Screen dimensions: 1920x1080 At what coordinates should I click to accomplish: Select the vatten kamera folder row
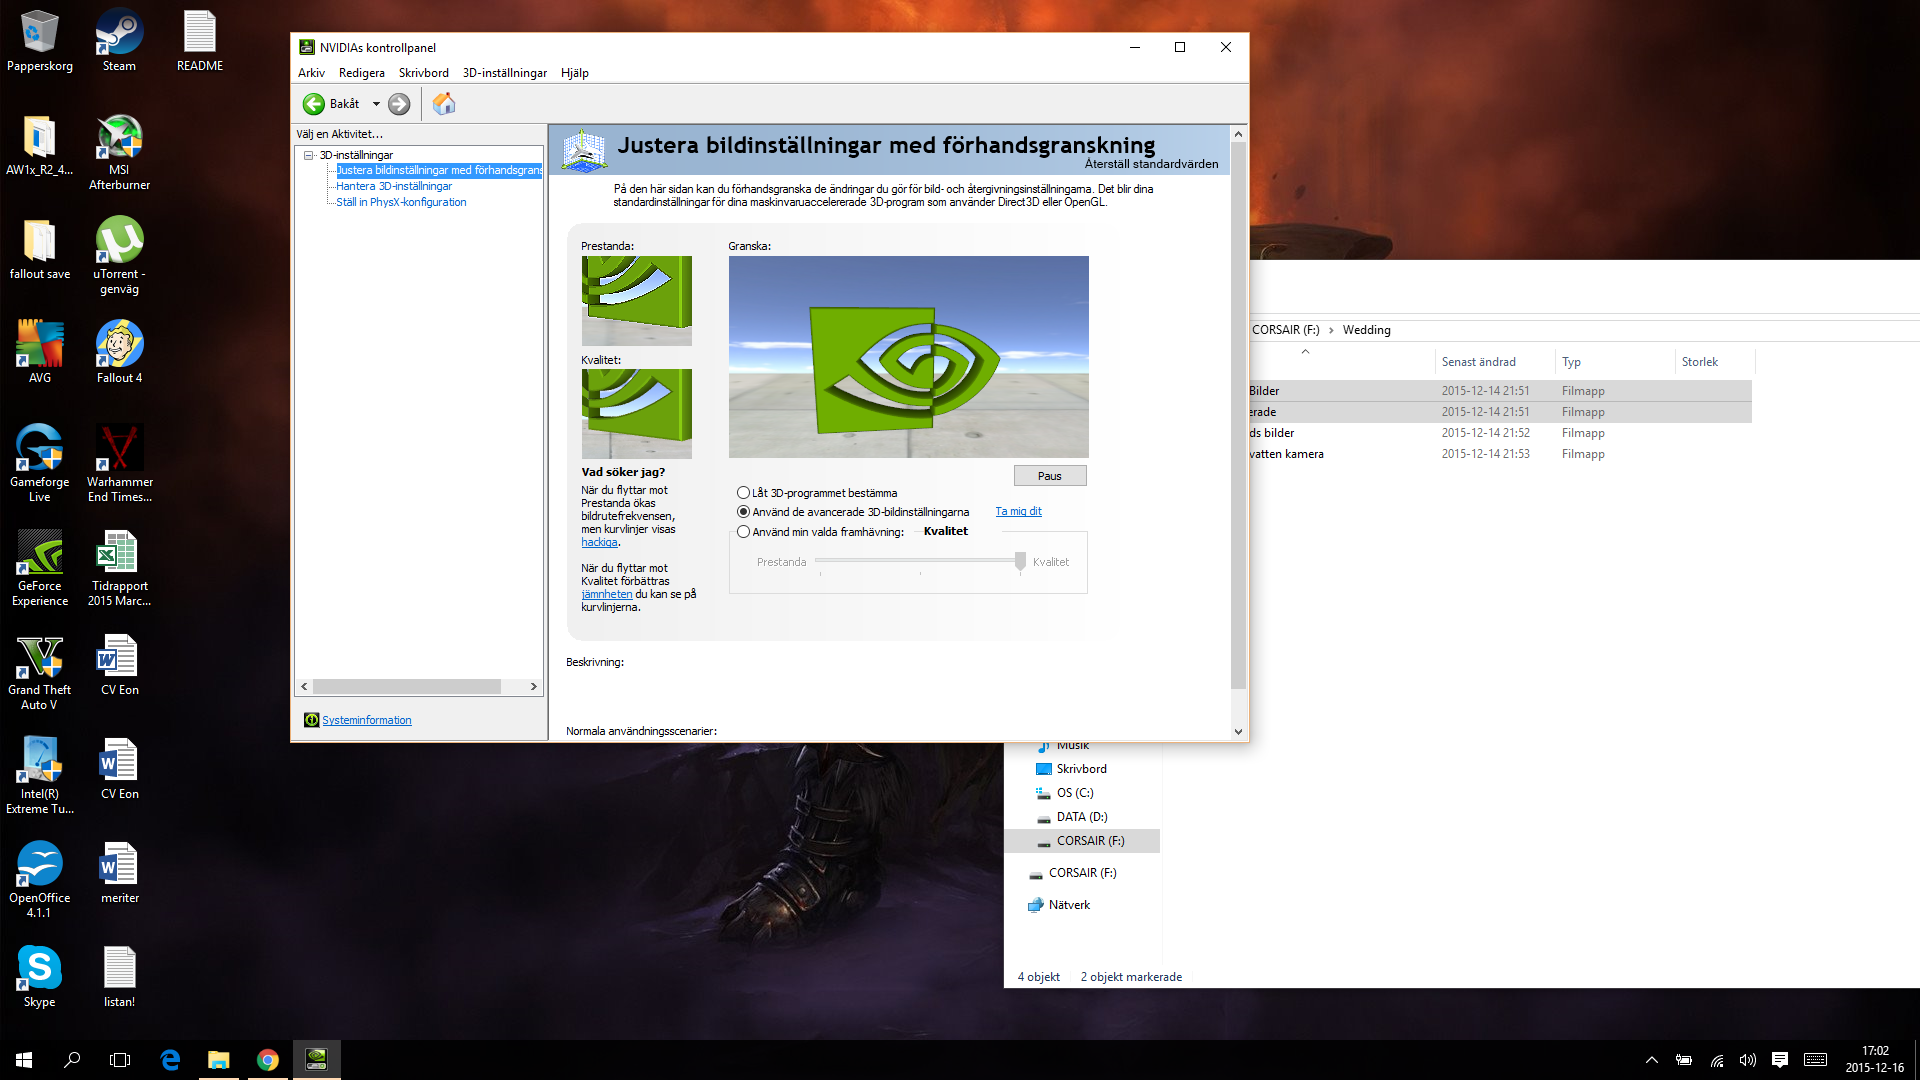(x=1500, y=454)
